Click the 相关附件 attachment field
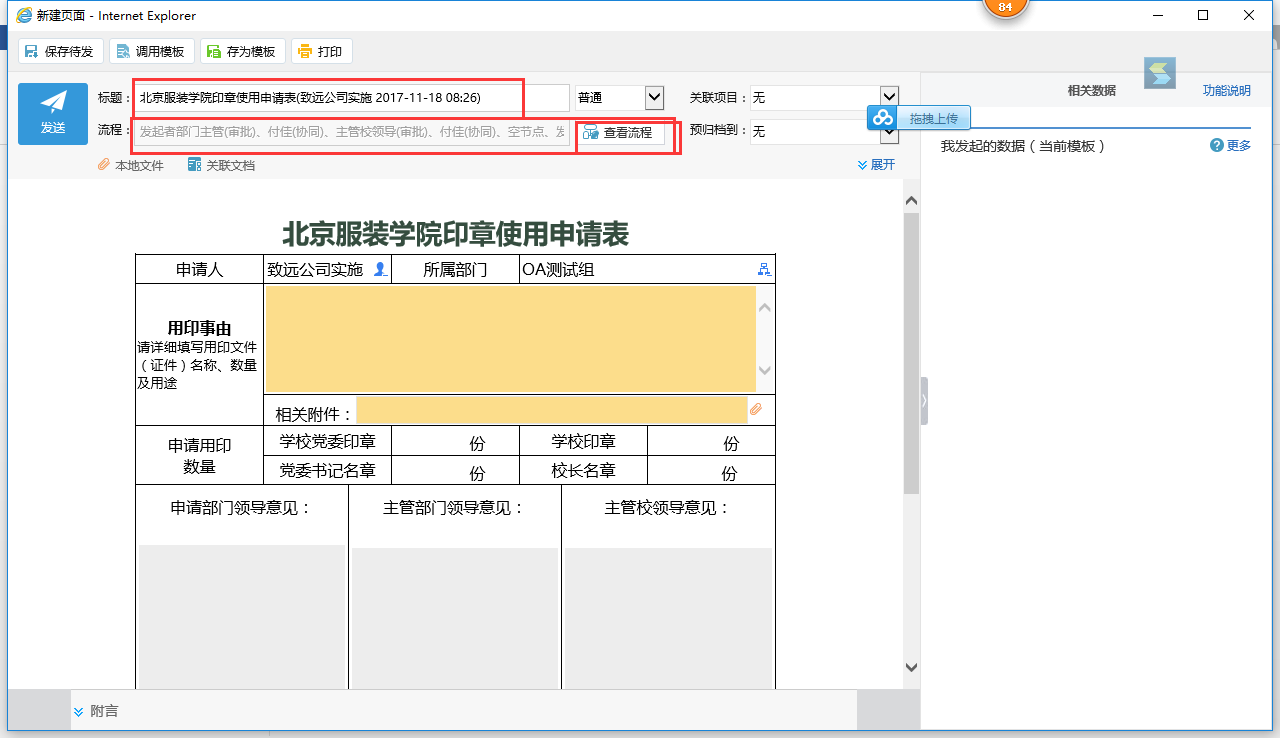 [x=552, y=410]
